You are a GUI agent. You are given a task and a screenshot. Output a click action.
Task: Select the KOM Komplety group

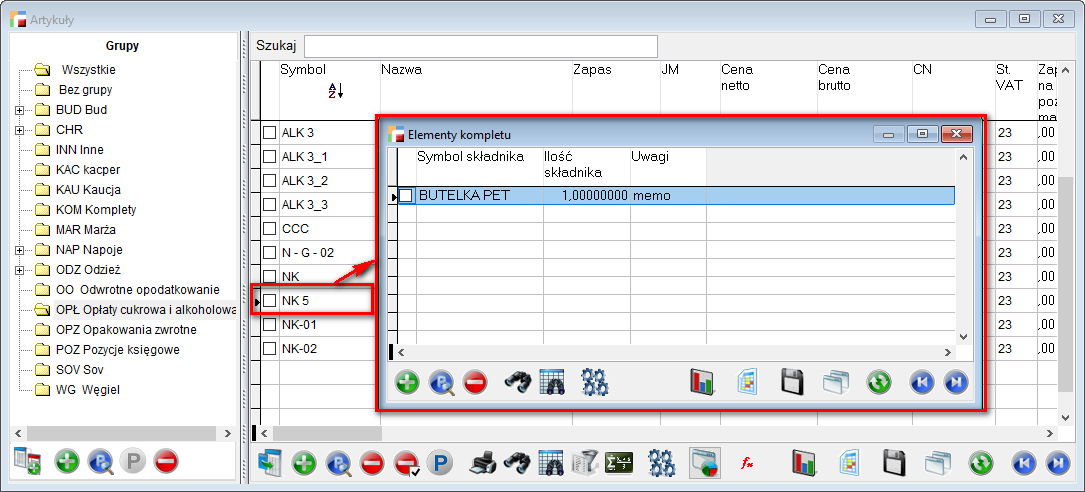click(x=96, y=210)
